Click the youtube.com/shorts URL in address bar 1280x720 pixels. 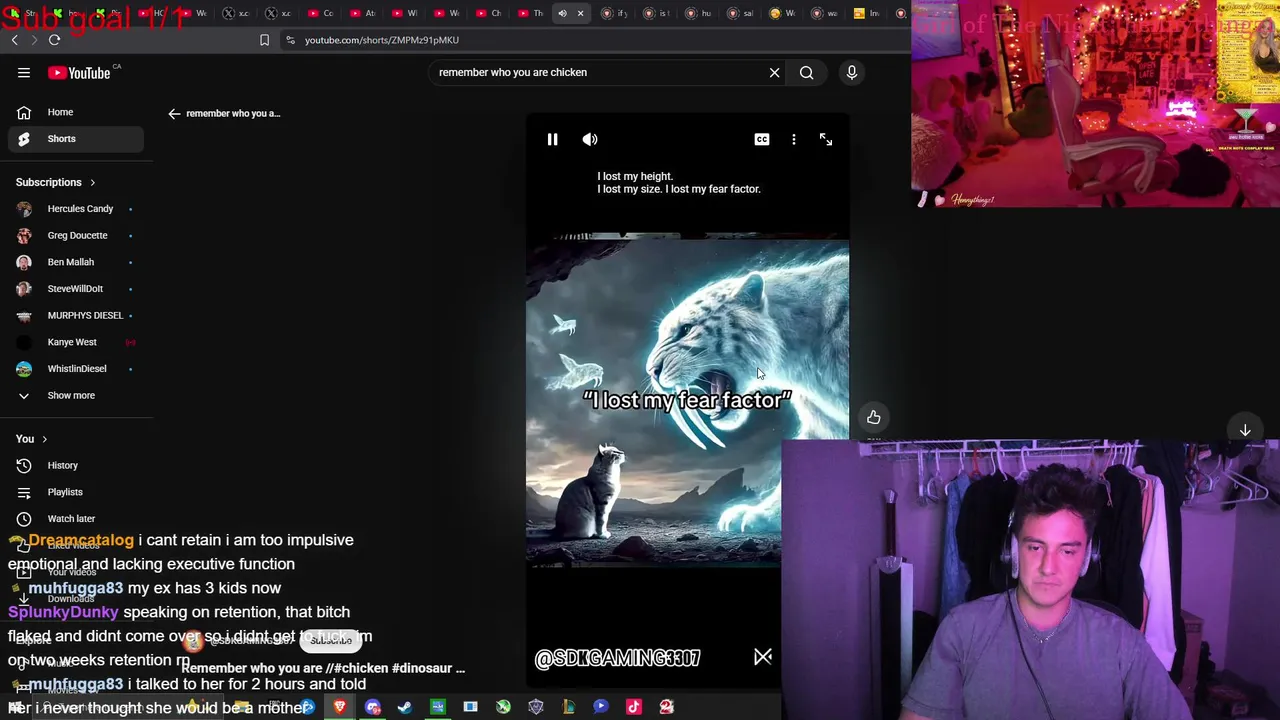(382, 40)
